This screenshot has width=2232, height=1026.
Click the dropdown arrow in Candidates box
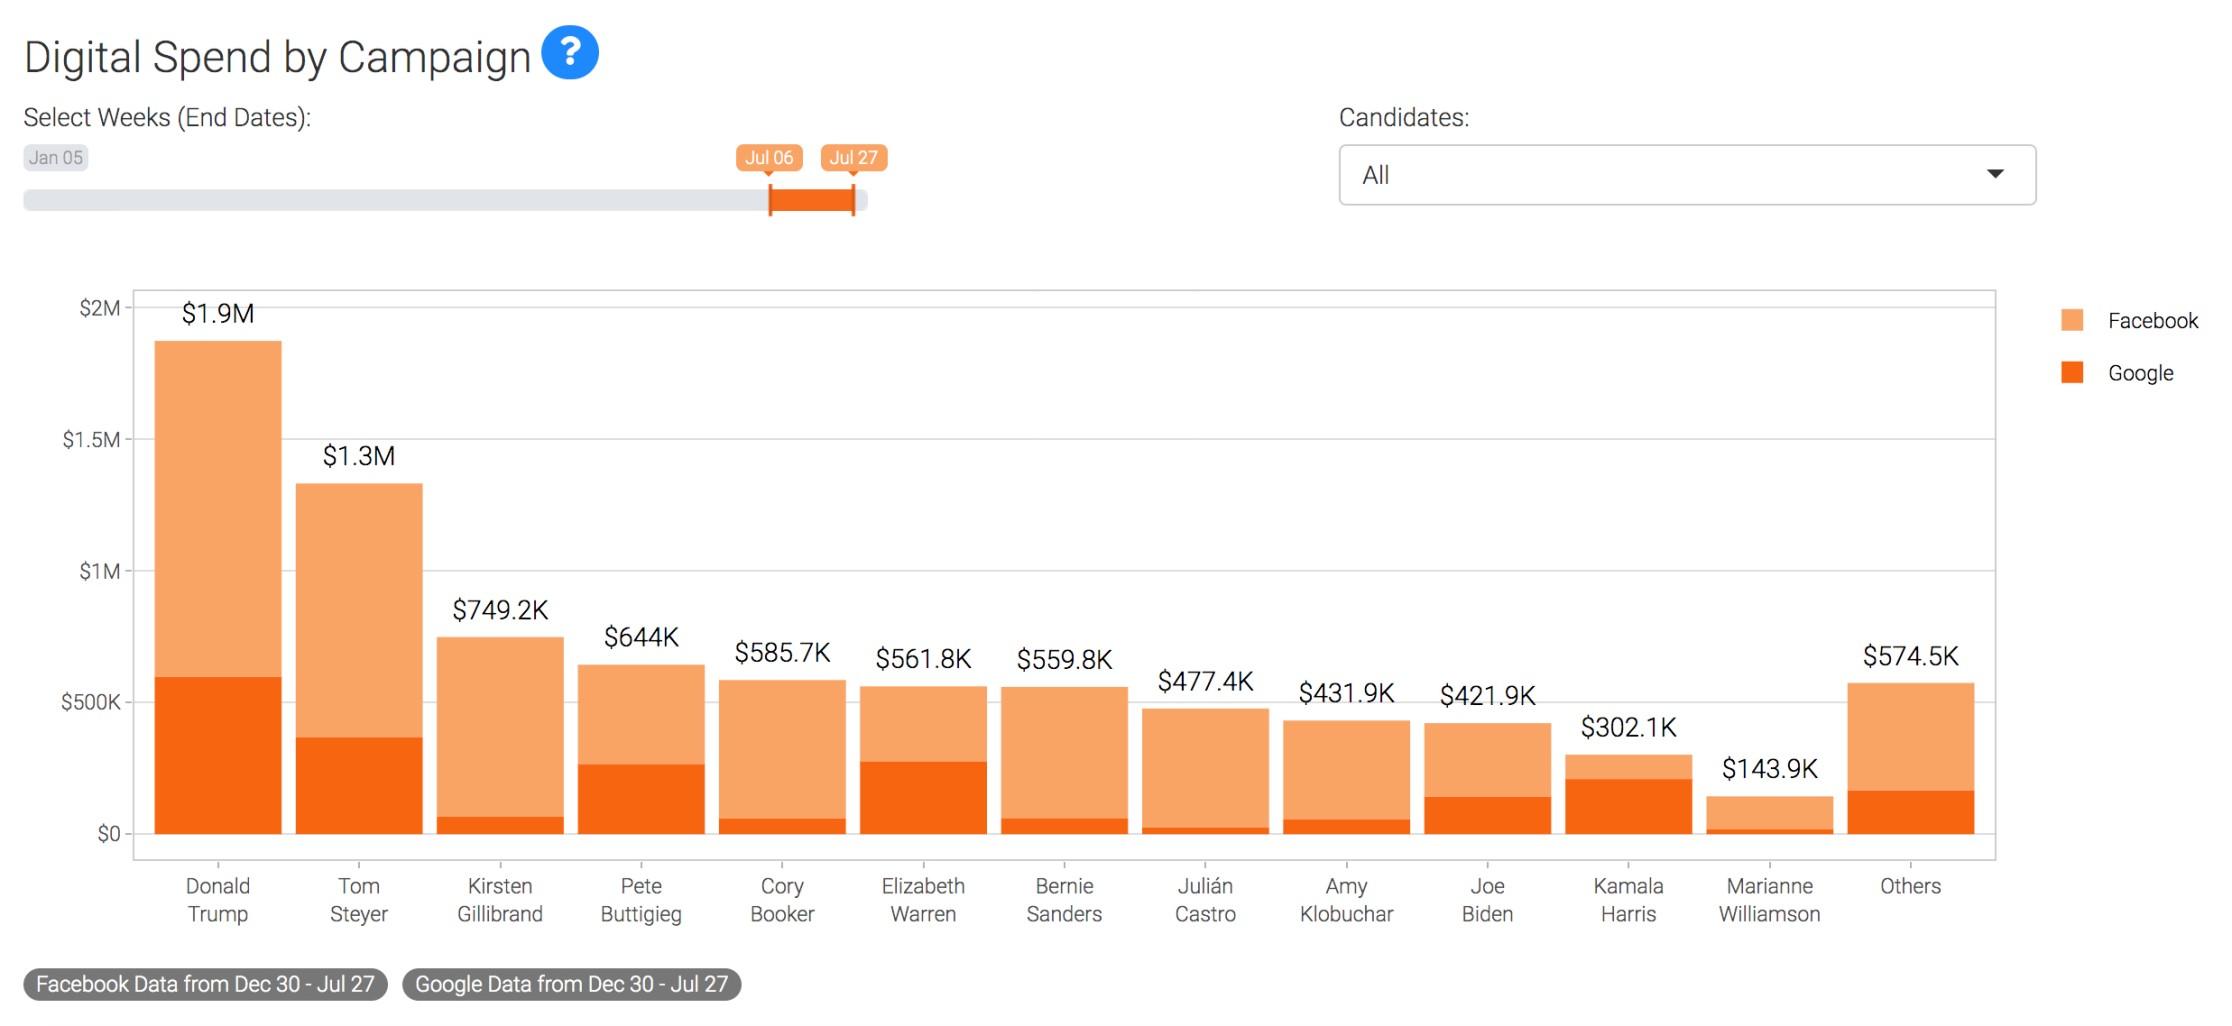(1994, 174)
